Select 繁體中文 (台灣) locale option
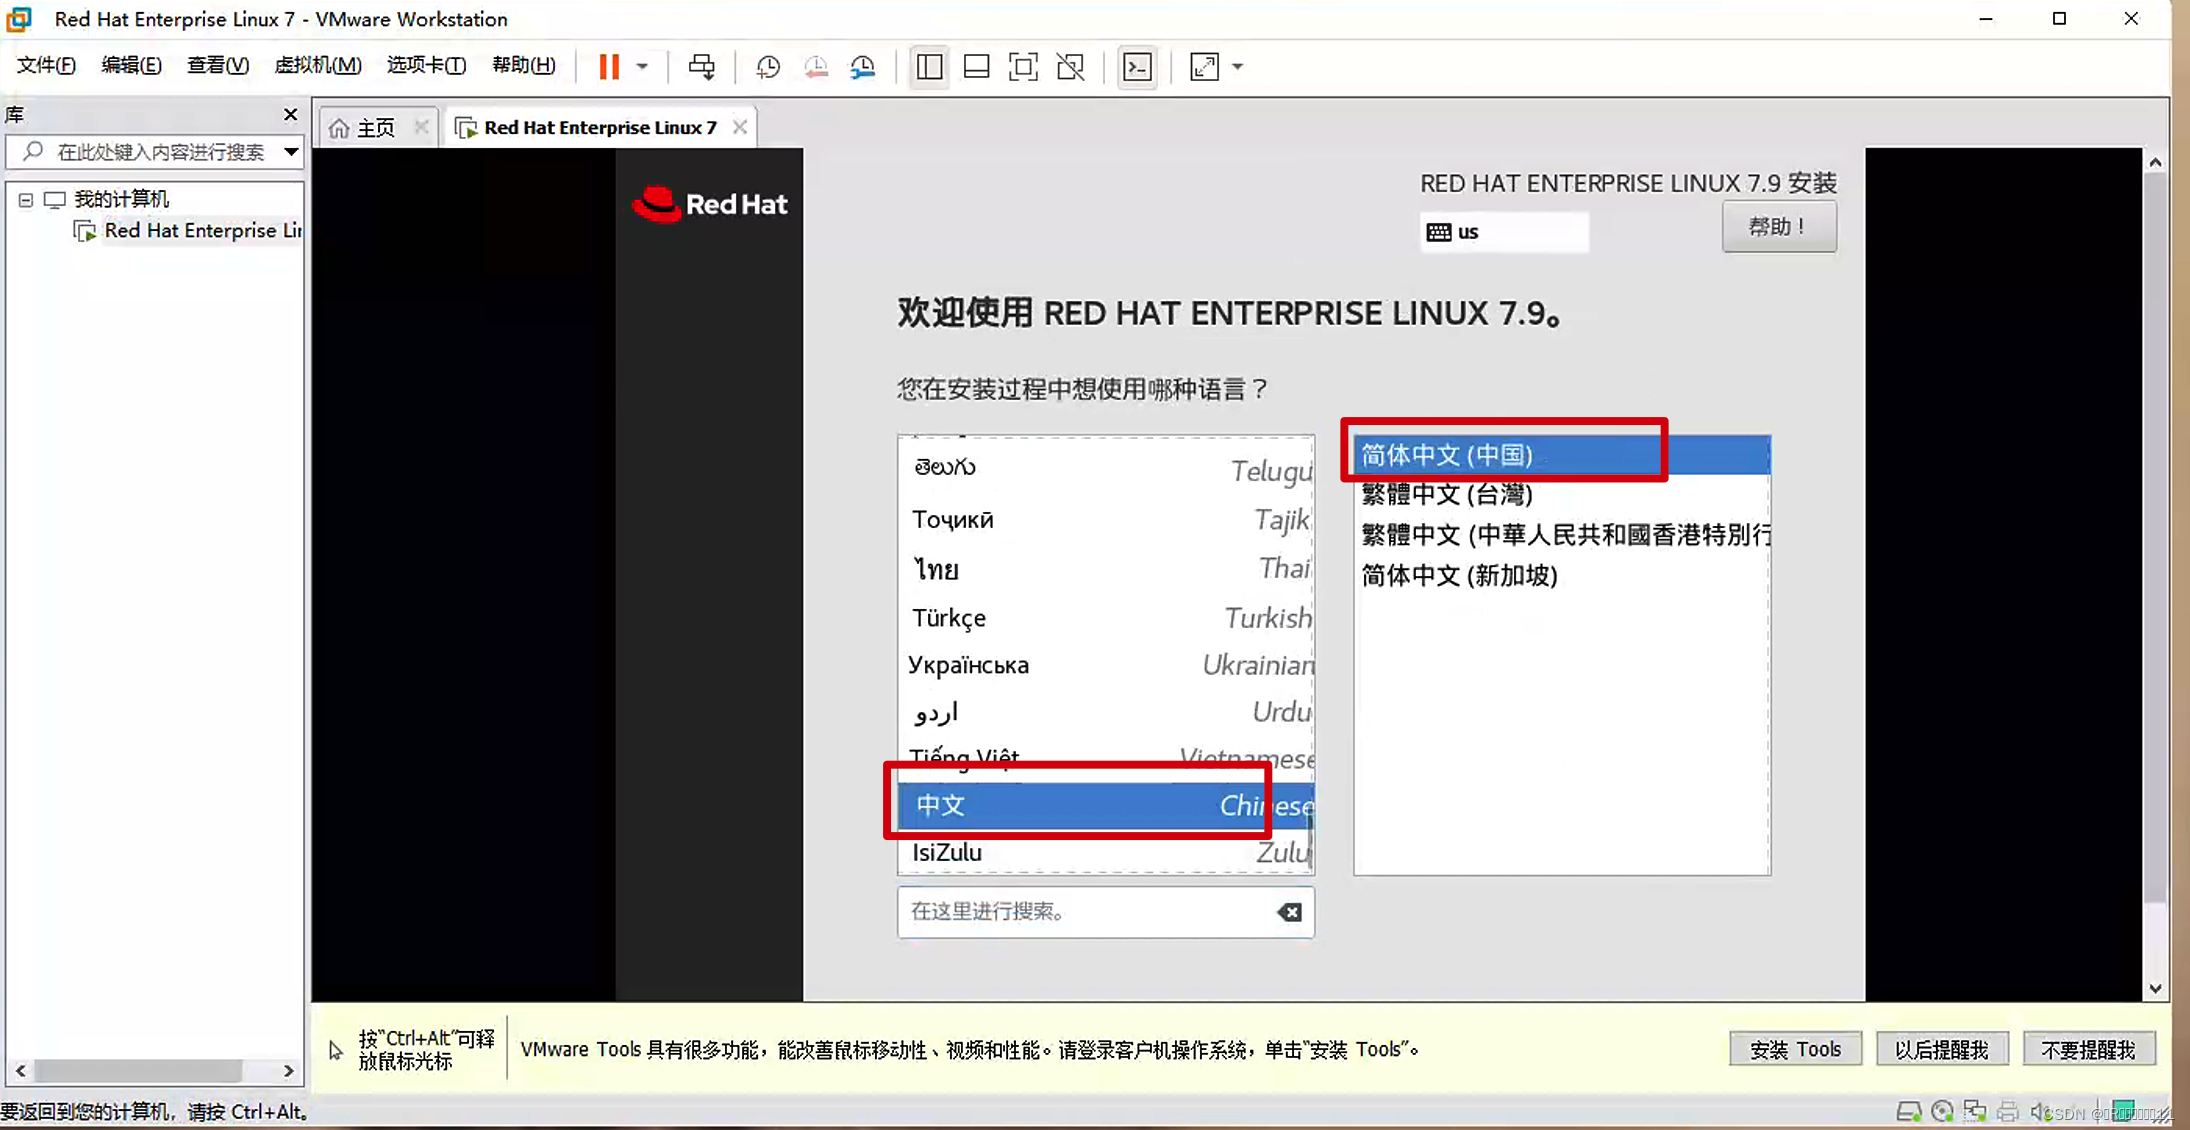Viewport: 2190px width, 1130px height. (x=1447, y=494)
